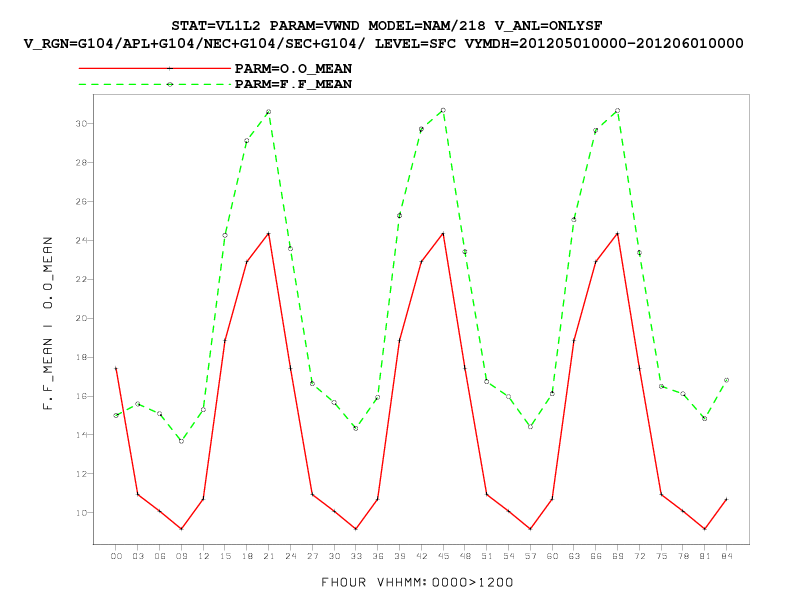Click x-axis tick label 48

pyautogui.click(x=465, y=556)
